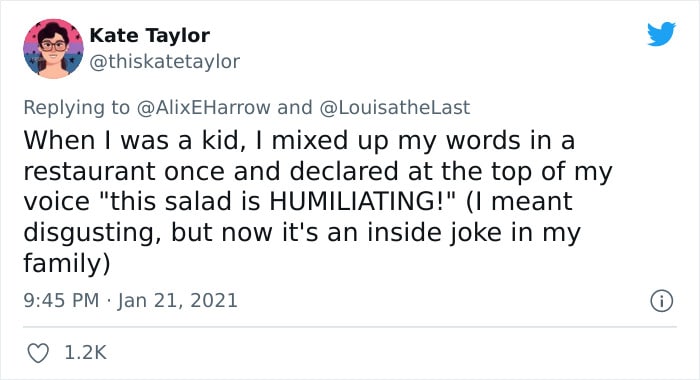Click the "Replying to" label
This screenshot has width=700, height=380.
point(76,108)
